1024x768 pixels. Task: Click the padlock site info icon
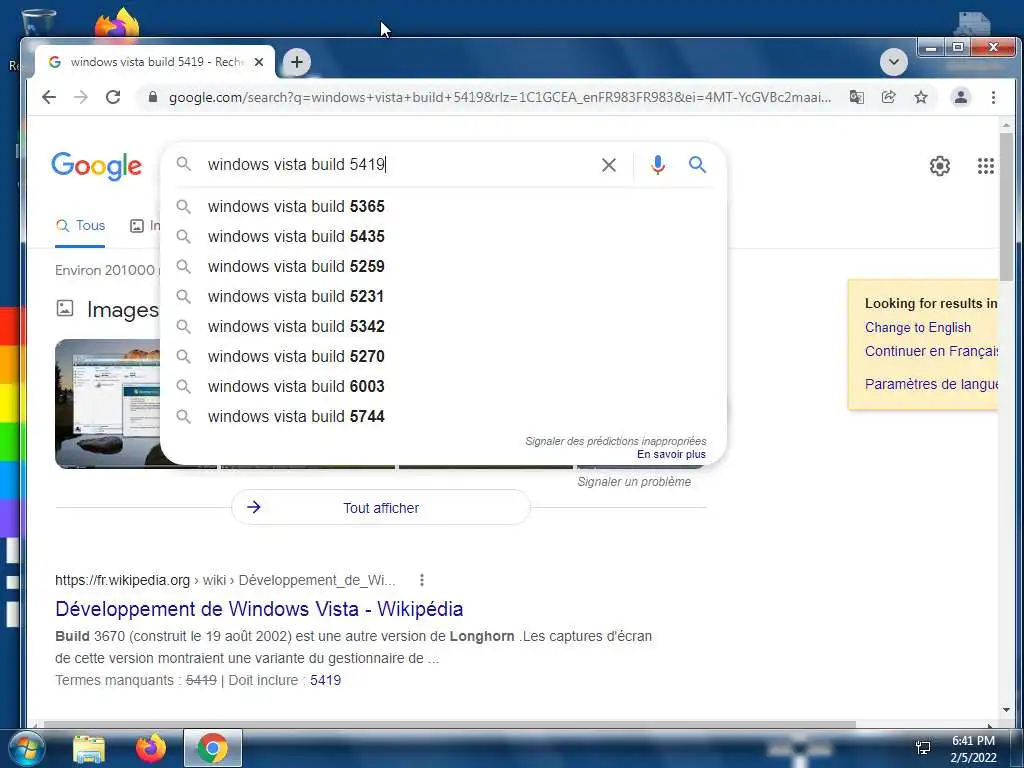[x=153, y=97]
